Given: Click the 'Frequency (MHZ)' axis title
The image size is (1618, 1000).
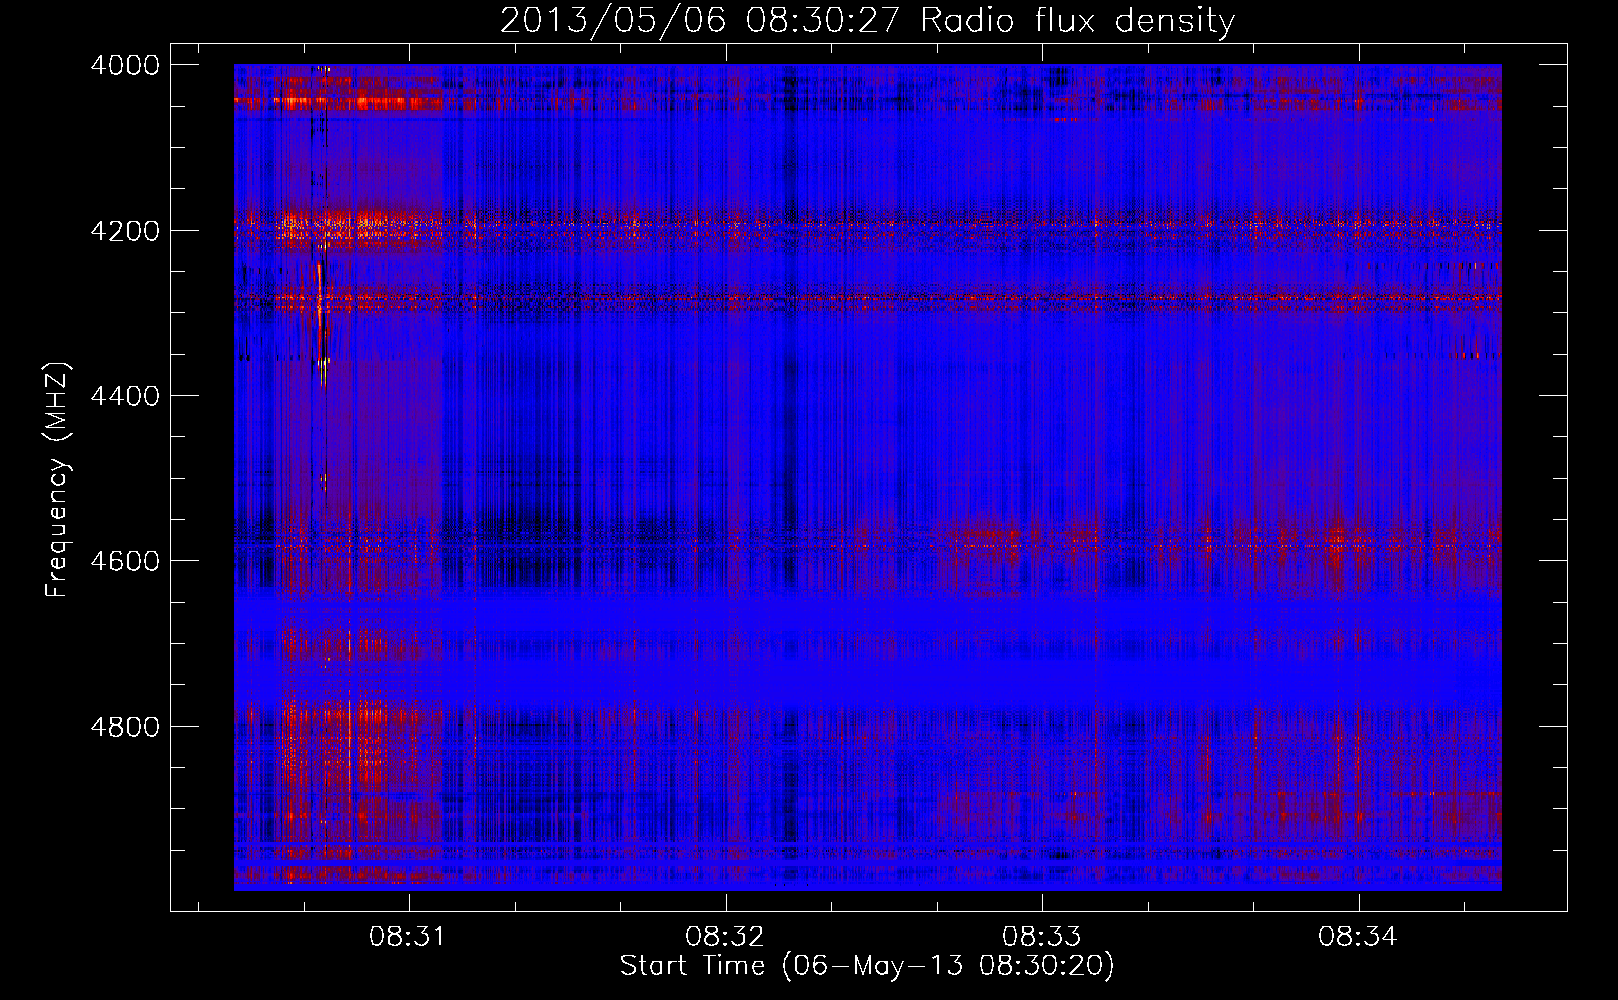Looking at the screenshot, I should (58, 480).
